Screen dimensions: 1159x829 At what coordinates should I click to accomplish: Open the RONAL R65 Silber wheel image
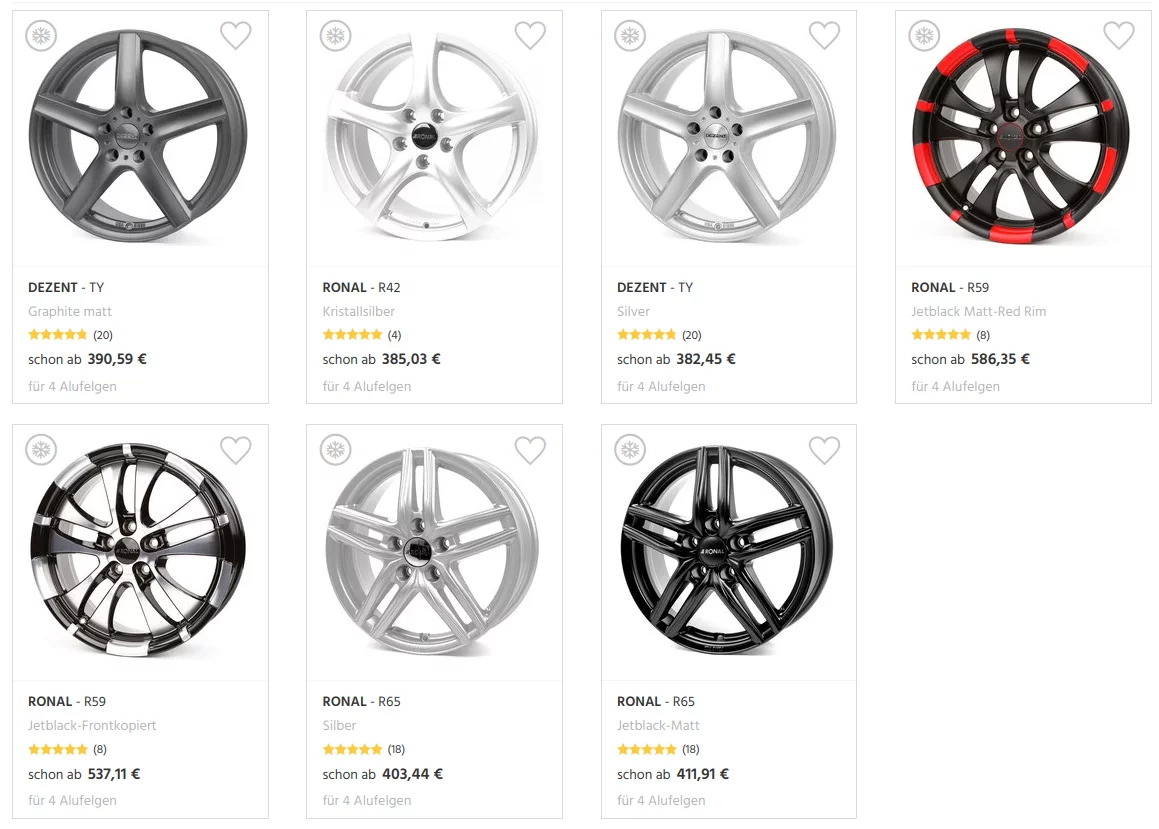point(432,550)
